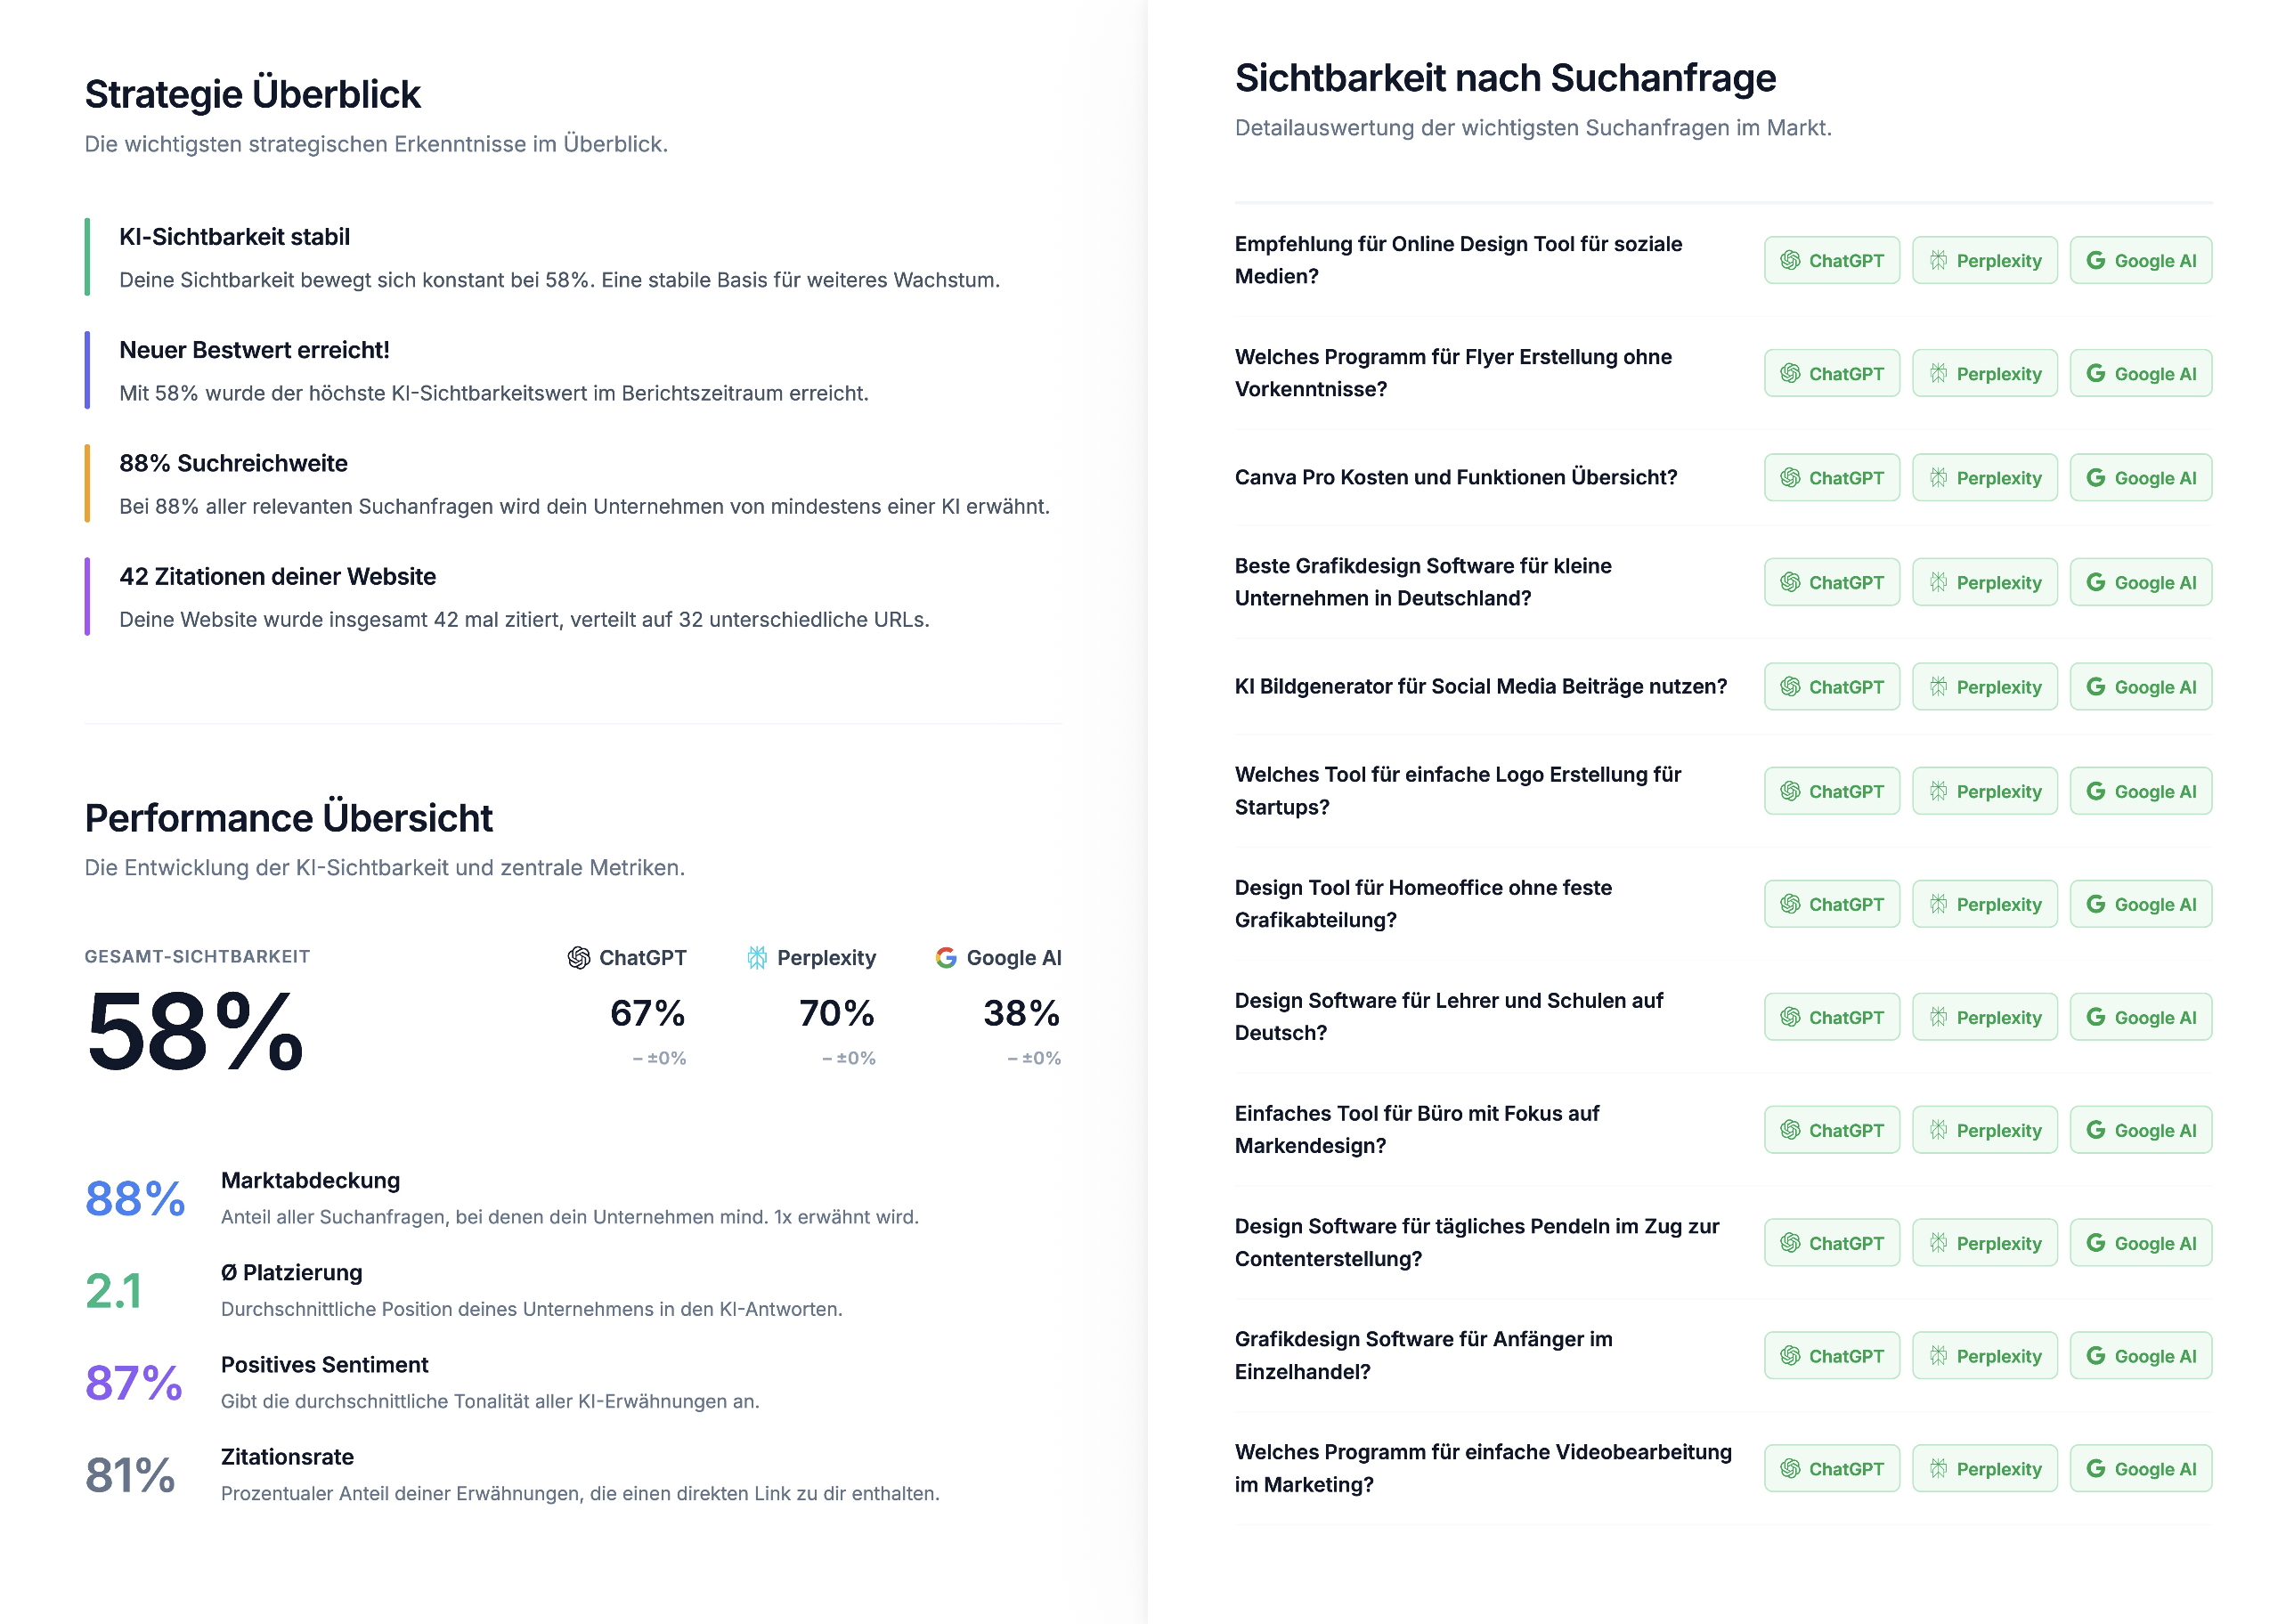Click the ChatGPT icon for Canva Pro Kosten query
This screenshot has width=2294, height=1624.
click(x=1832, y=478)
